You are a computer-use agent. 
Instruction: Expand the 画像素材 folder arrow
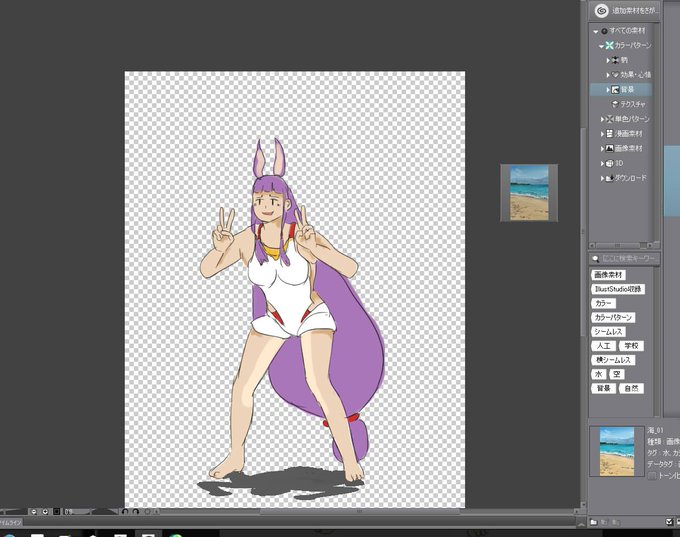(x=602, y=149)
